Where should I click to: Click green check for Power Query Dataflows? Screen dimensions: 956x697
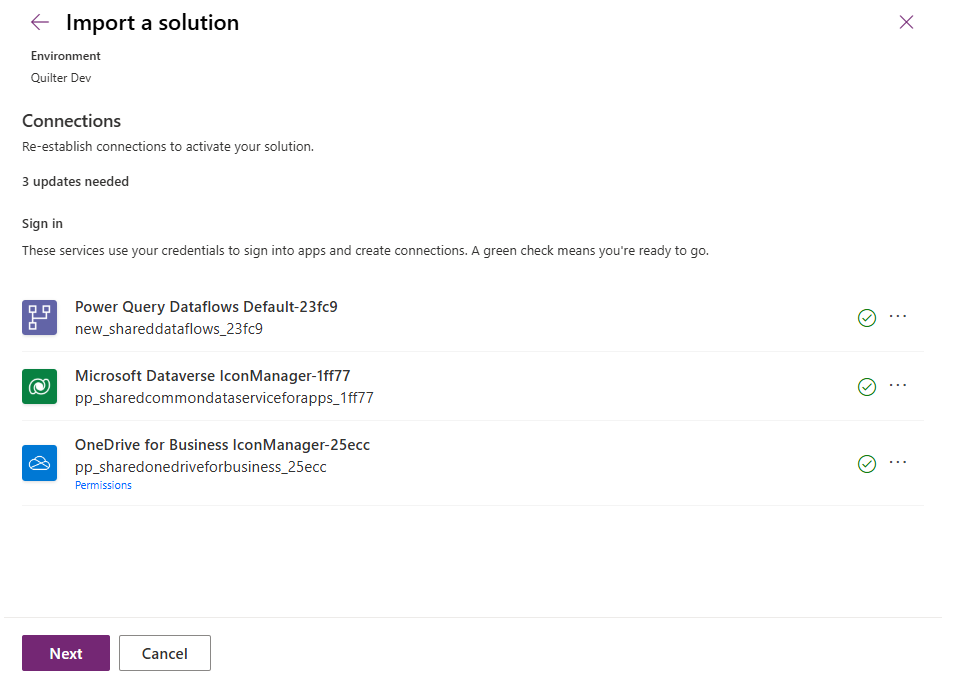click(x=867, y=318)
